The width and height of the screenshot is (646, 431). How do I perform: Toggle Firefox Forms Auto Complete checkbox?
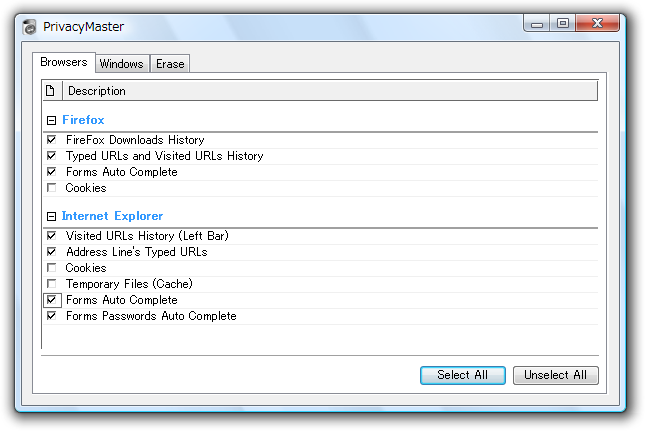tap(51, 172)
